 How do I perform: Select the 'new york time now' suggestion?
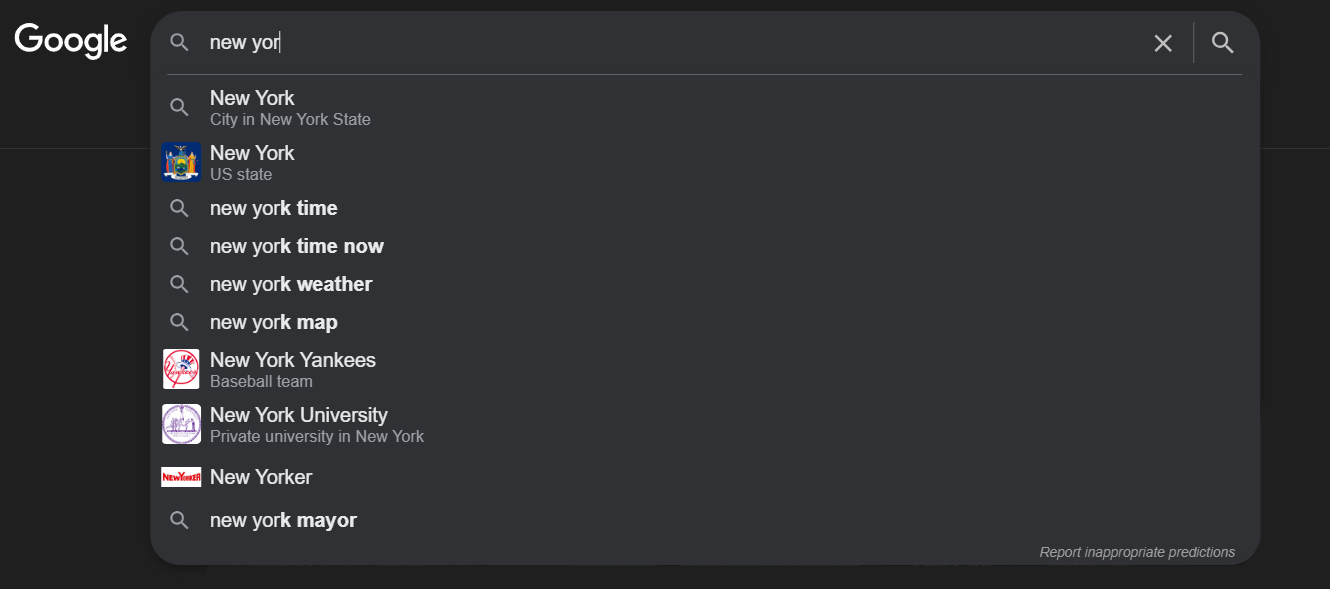(297, 246)
